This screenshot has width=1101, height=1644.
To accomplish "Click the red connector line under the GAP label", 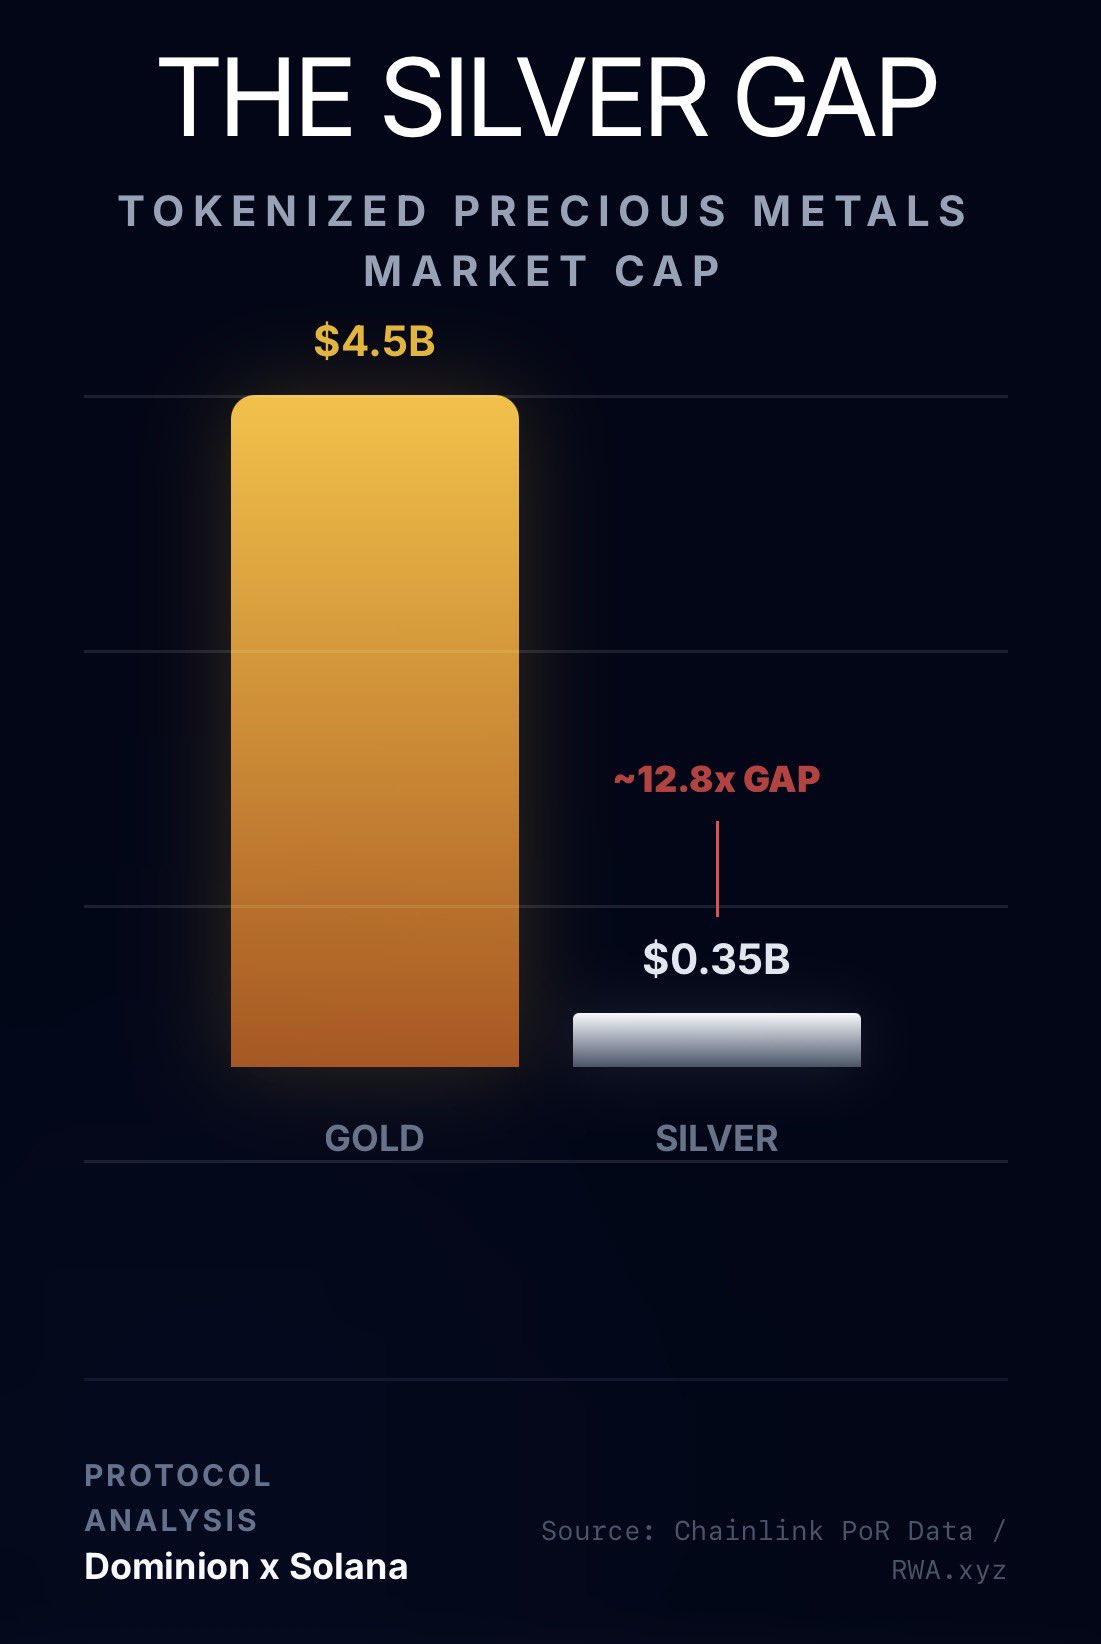I will (x=717, y=868).
